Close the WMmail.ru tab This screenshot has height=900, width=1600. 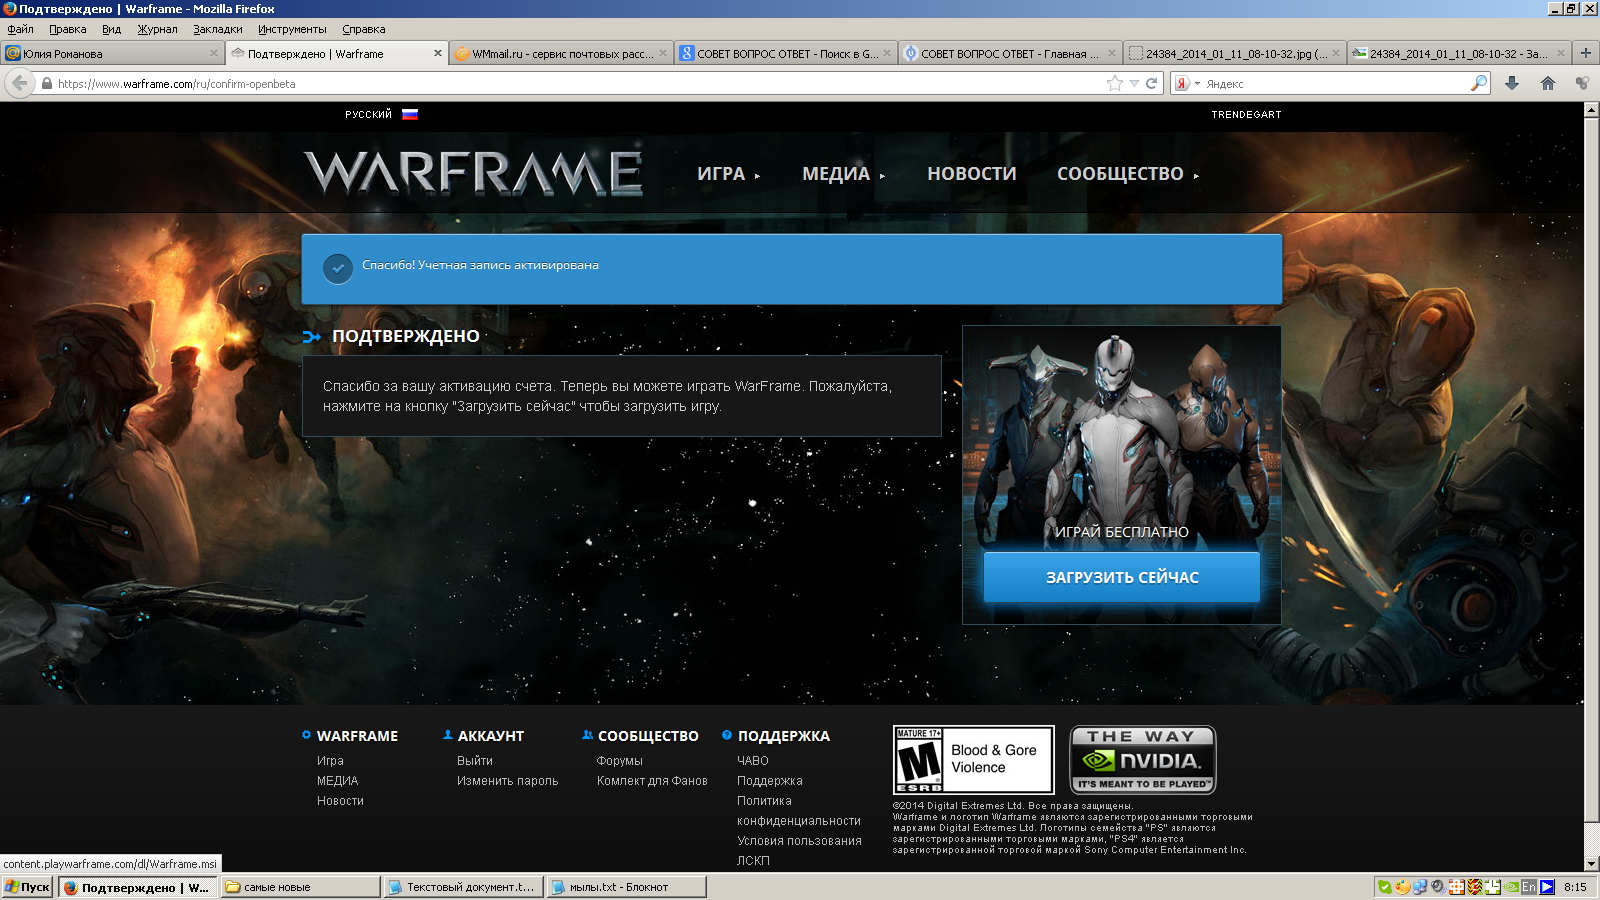(662, 54)
